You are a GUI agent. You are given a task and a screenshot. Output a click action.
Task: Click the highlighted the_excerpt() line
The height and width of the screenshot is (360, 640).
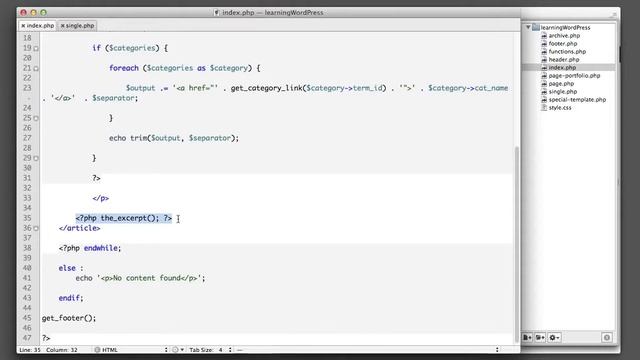[124, 218]
